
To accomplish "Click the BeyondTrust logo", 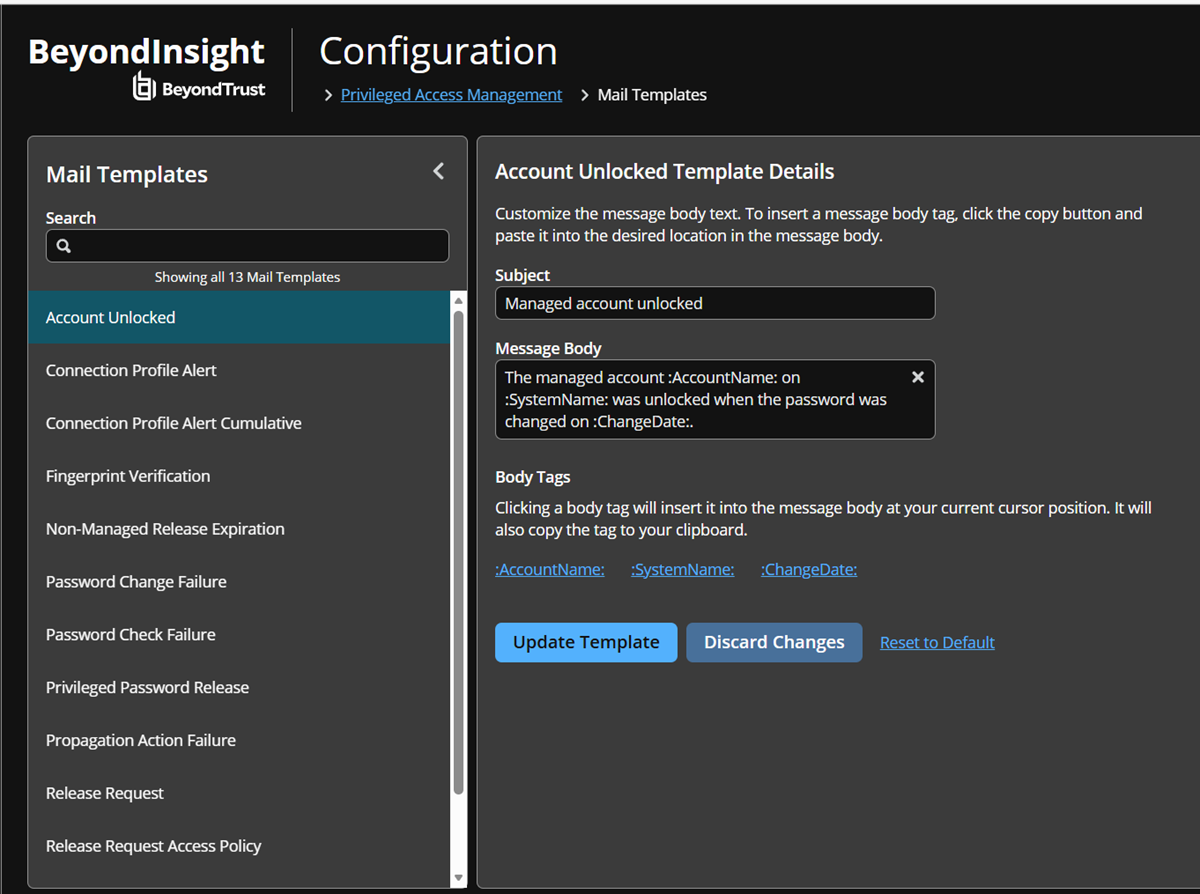I will [199, 89].
